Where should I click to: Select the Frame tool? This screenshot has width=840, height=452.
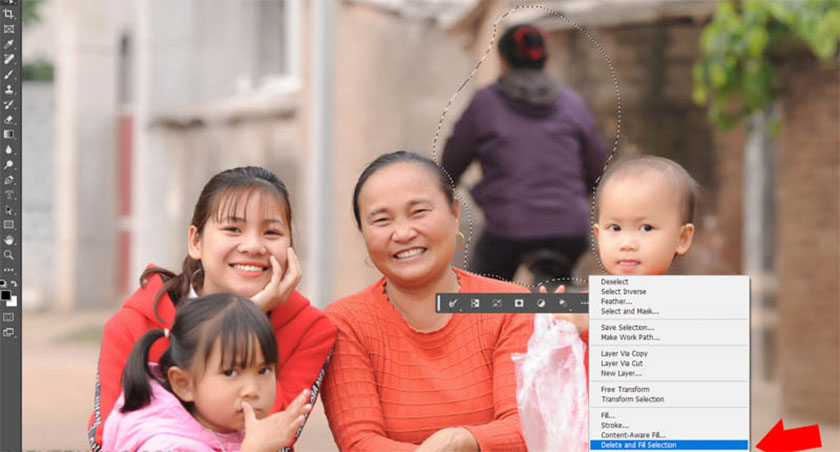tap(9, 29)
